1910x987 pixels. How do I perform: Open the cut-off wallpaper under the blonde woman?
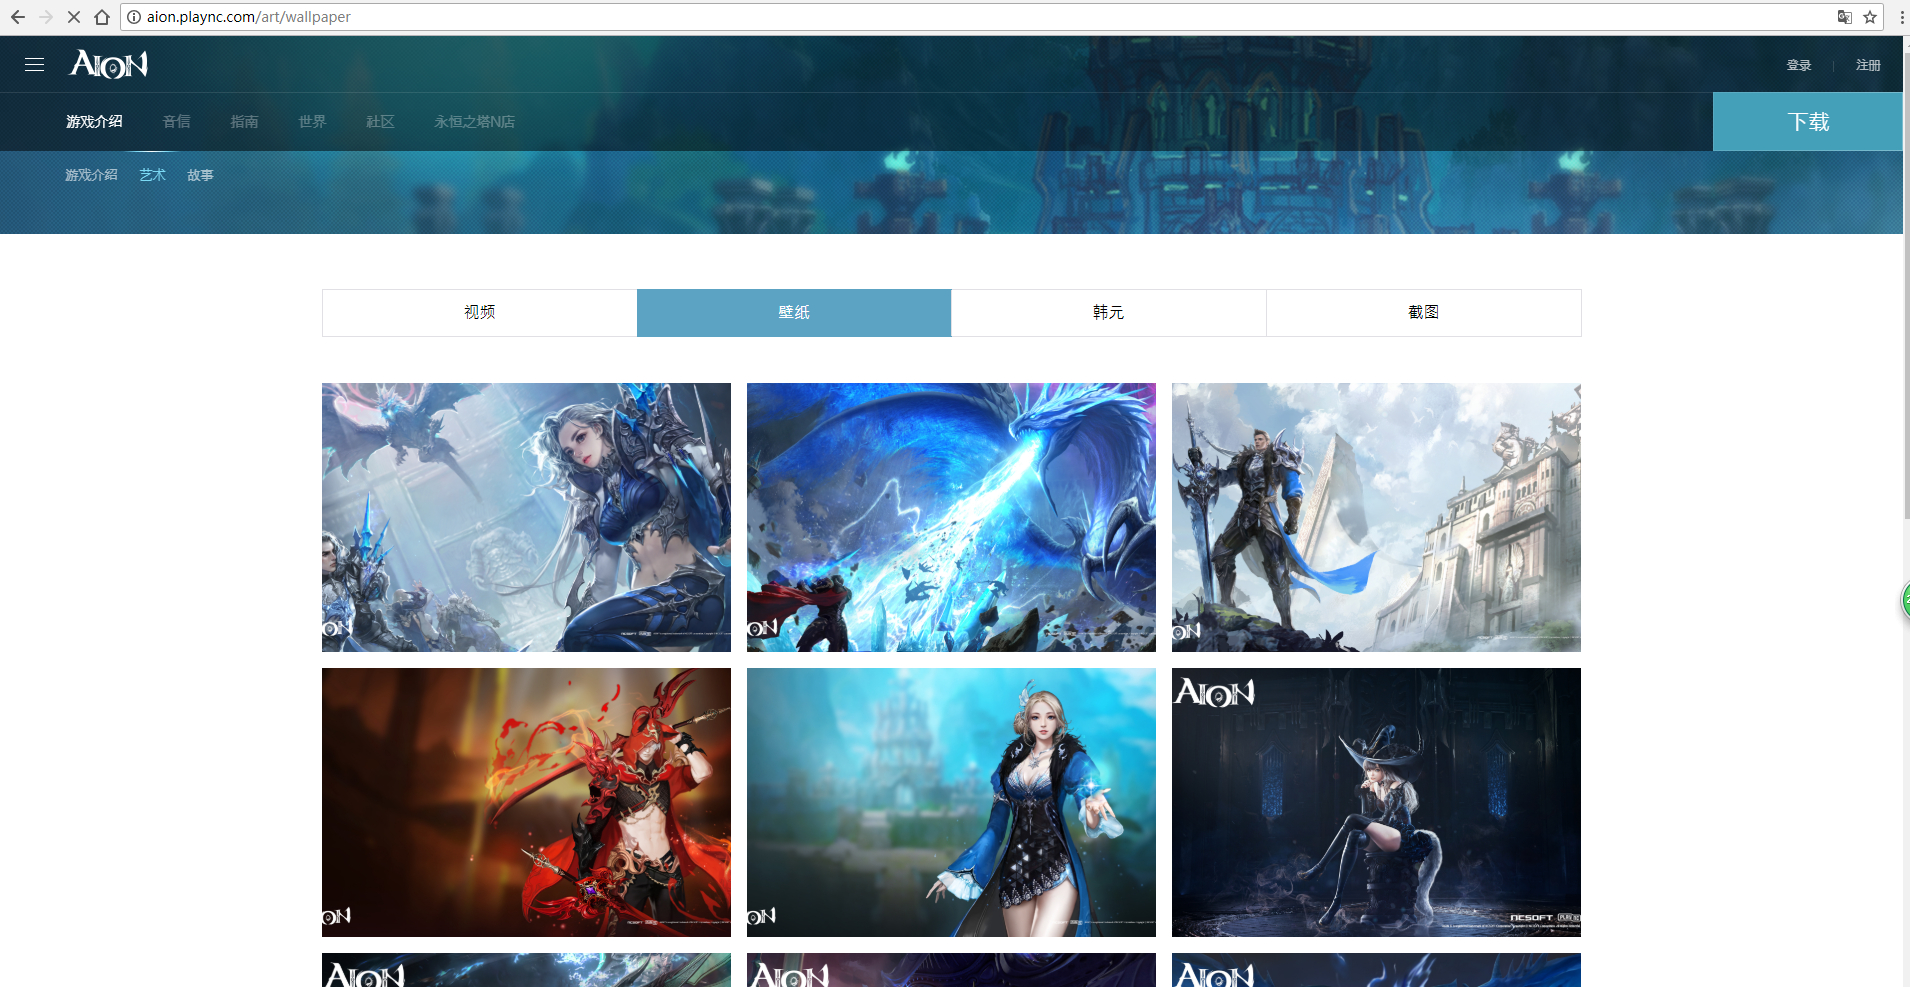[x=951, y=970]
